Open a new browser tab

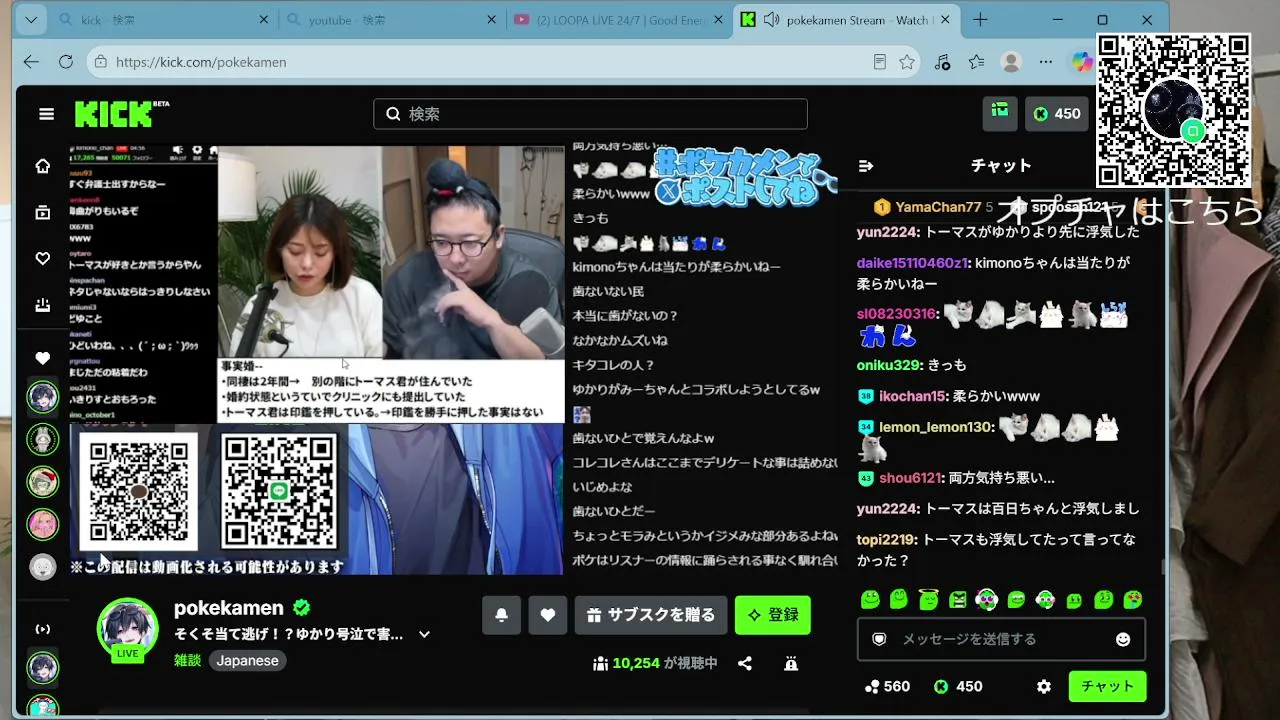tap(980, 20)
